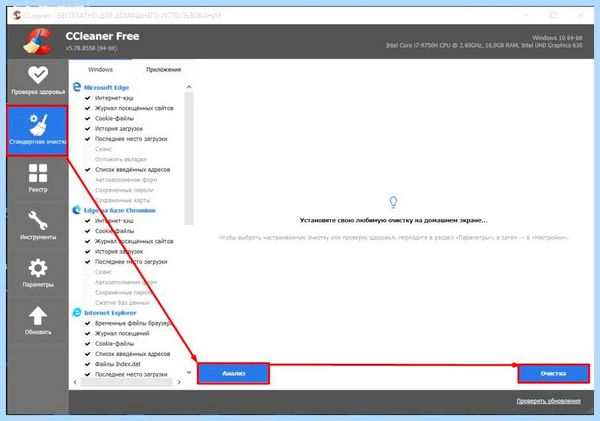600x421 pixels.
Task: Click the small CCleaner title bar icon
Action: coord(16,15)
